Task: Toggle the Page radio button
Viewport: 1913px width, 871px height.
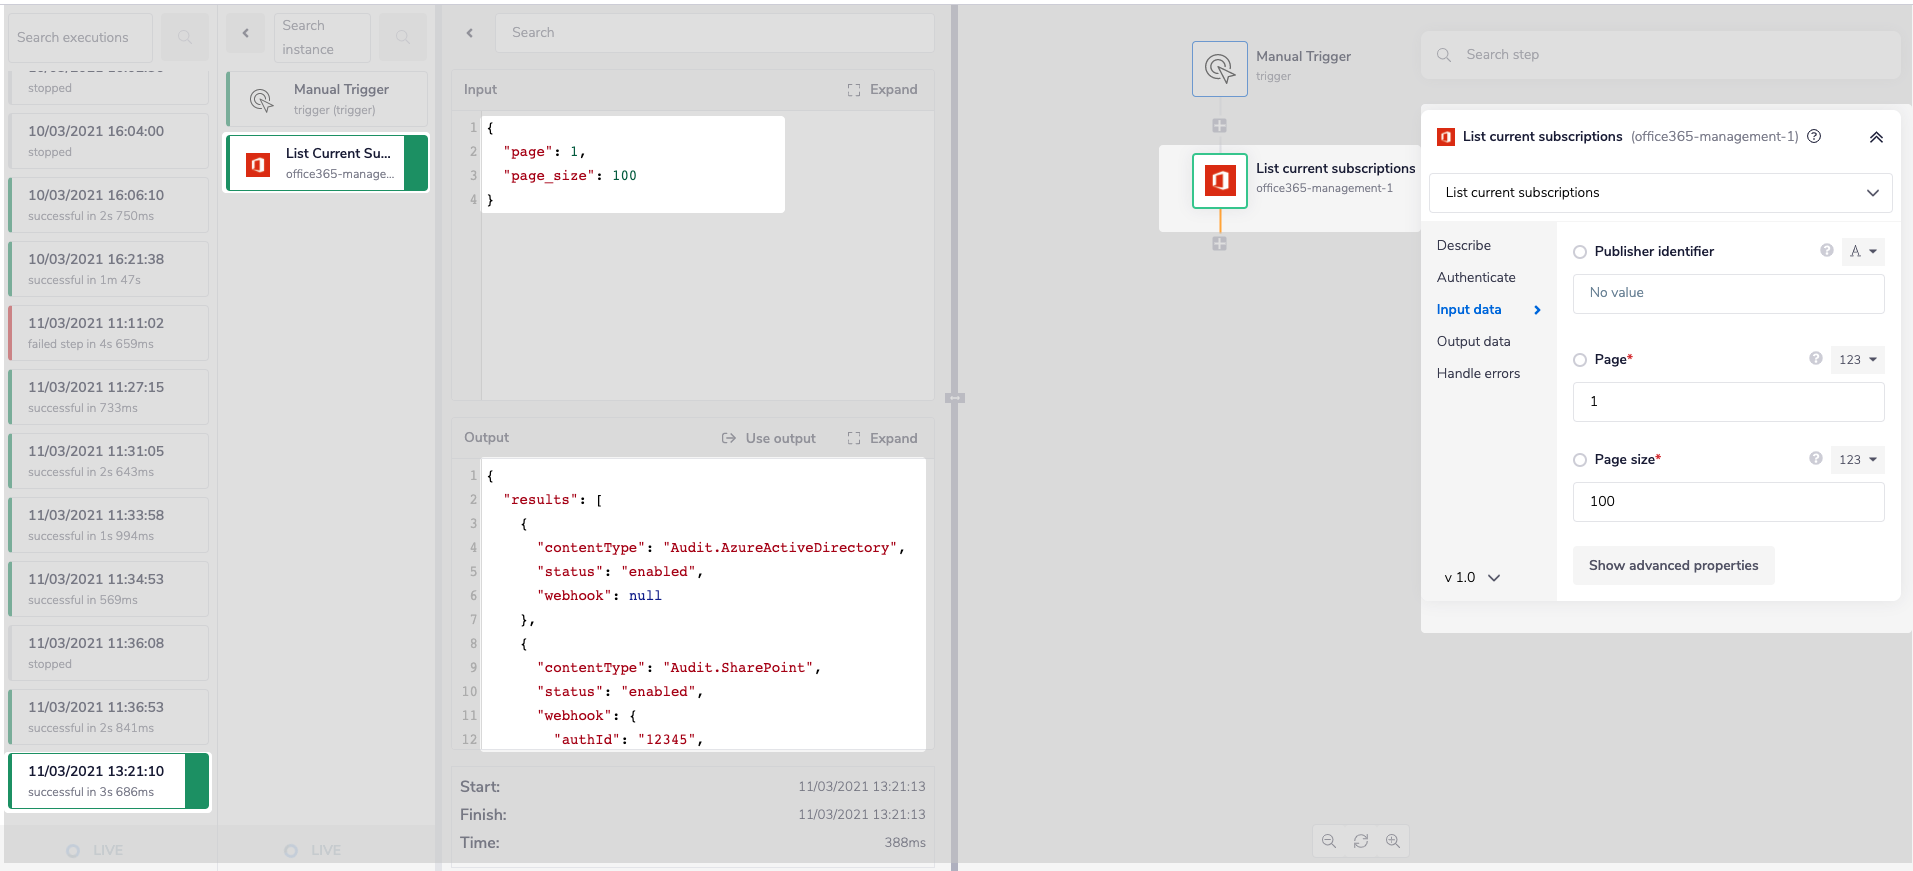Action: [1580, 360]
